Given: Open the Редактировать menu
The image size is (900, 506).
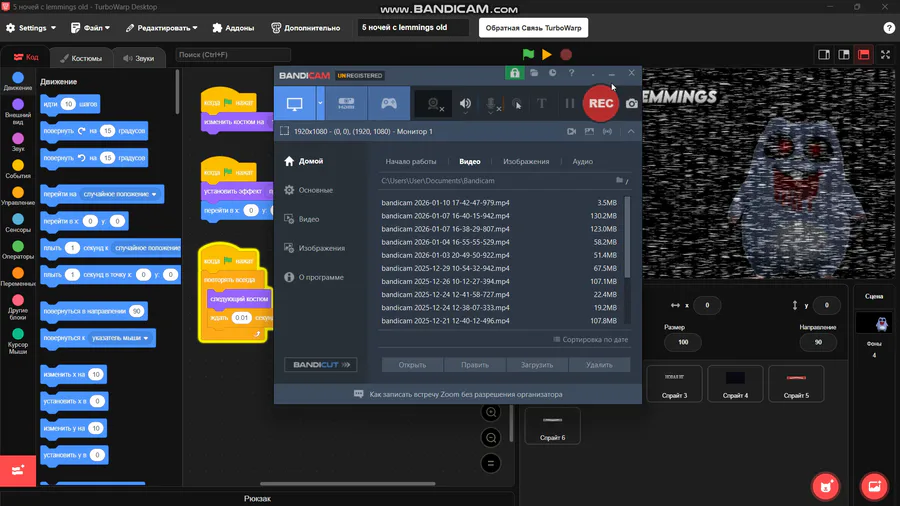Looking at the screenshot, I should pos(161,28).
